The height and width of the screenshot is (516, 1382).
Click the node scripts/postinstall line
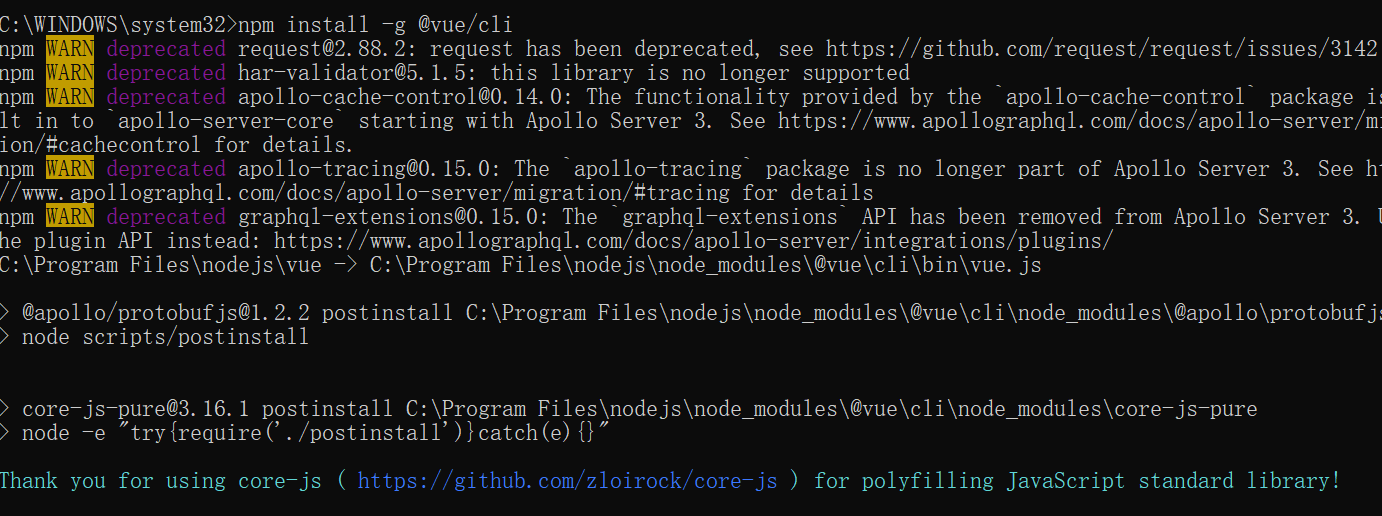tap(166, 337)
